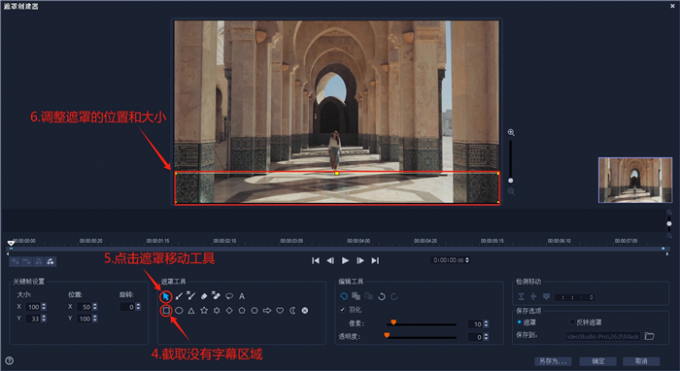Adjust the motion detection time stepper
Screen dimensions: 680x371
[x=591, y=297]
